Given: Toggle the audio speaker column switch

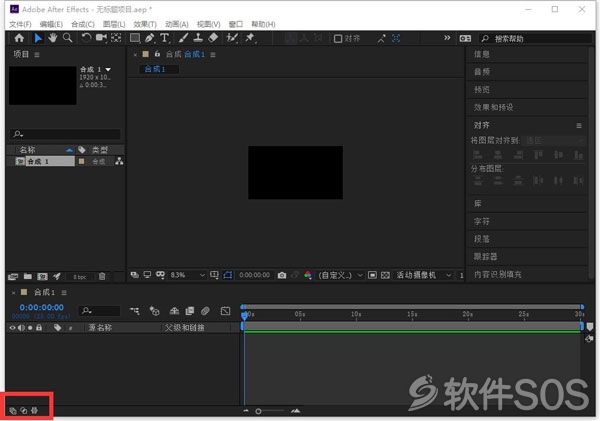Looking at the screenshot, I should tap(21, 328).
